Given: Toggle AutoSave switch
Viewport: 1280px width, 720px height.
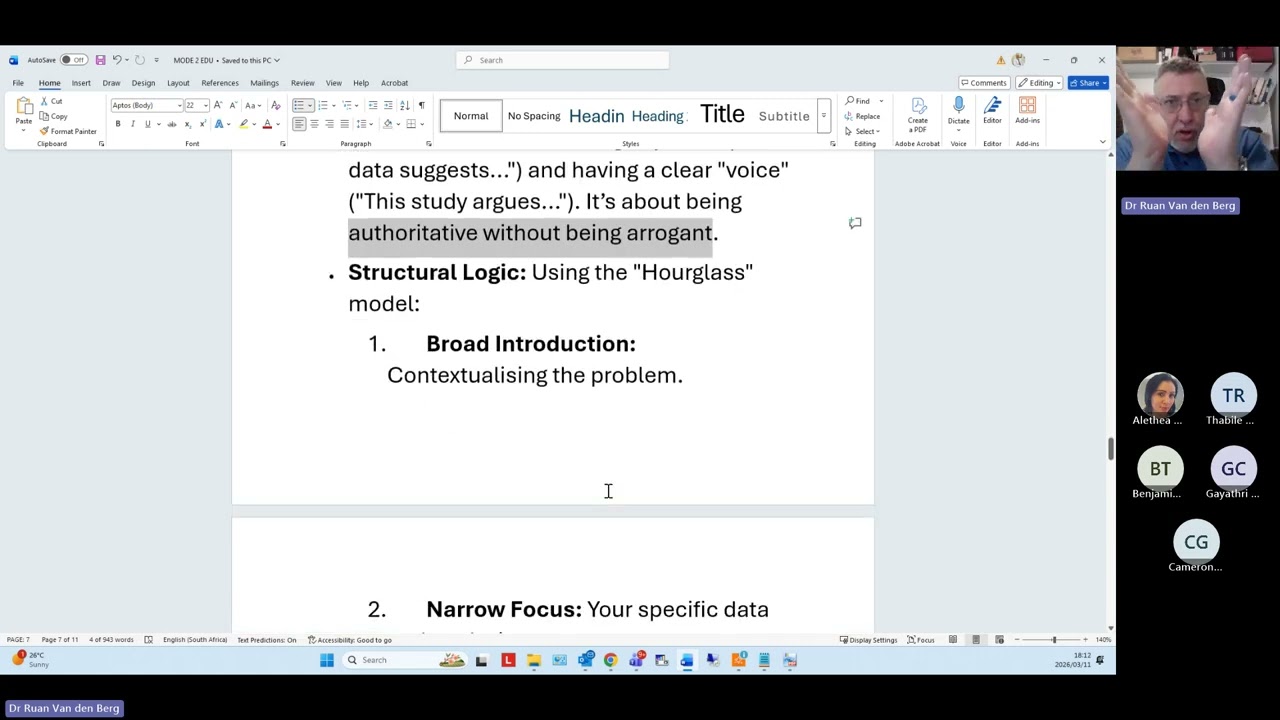Looking at the screenshot, I should (x=72, y=60).
